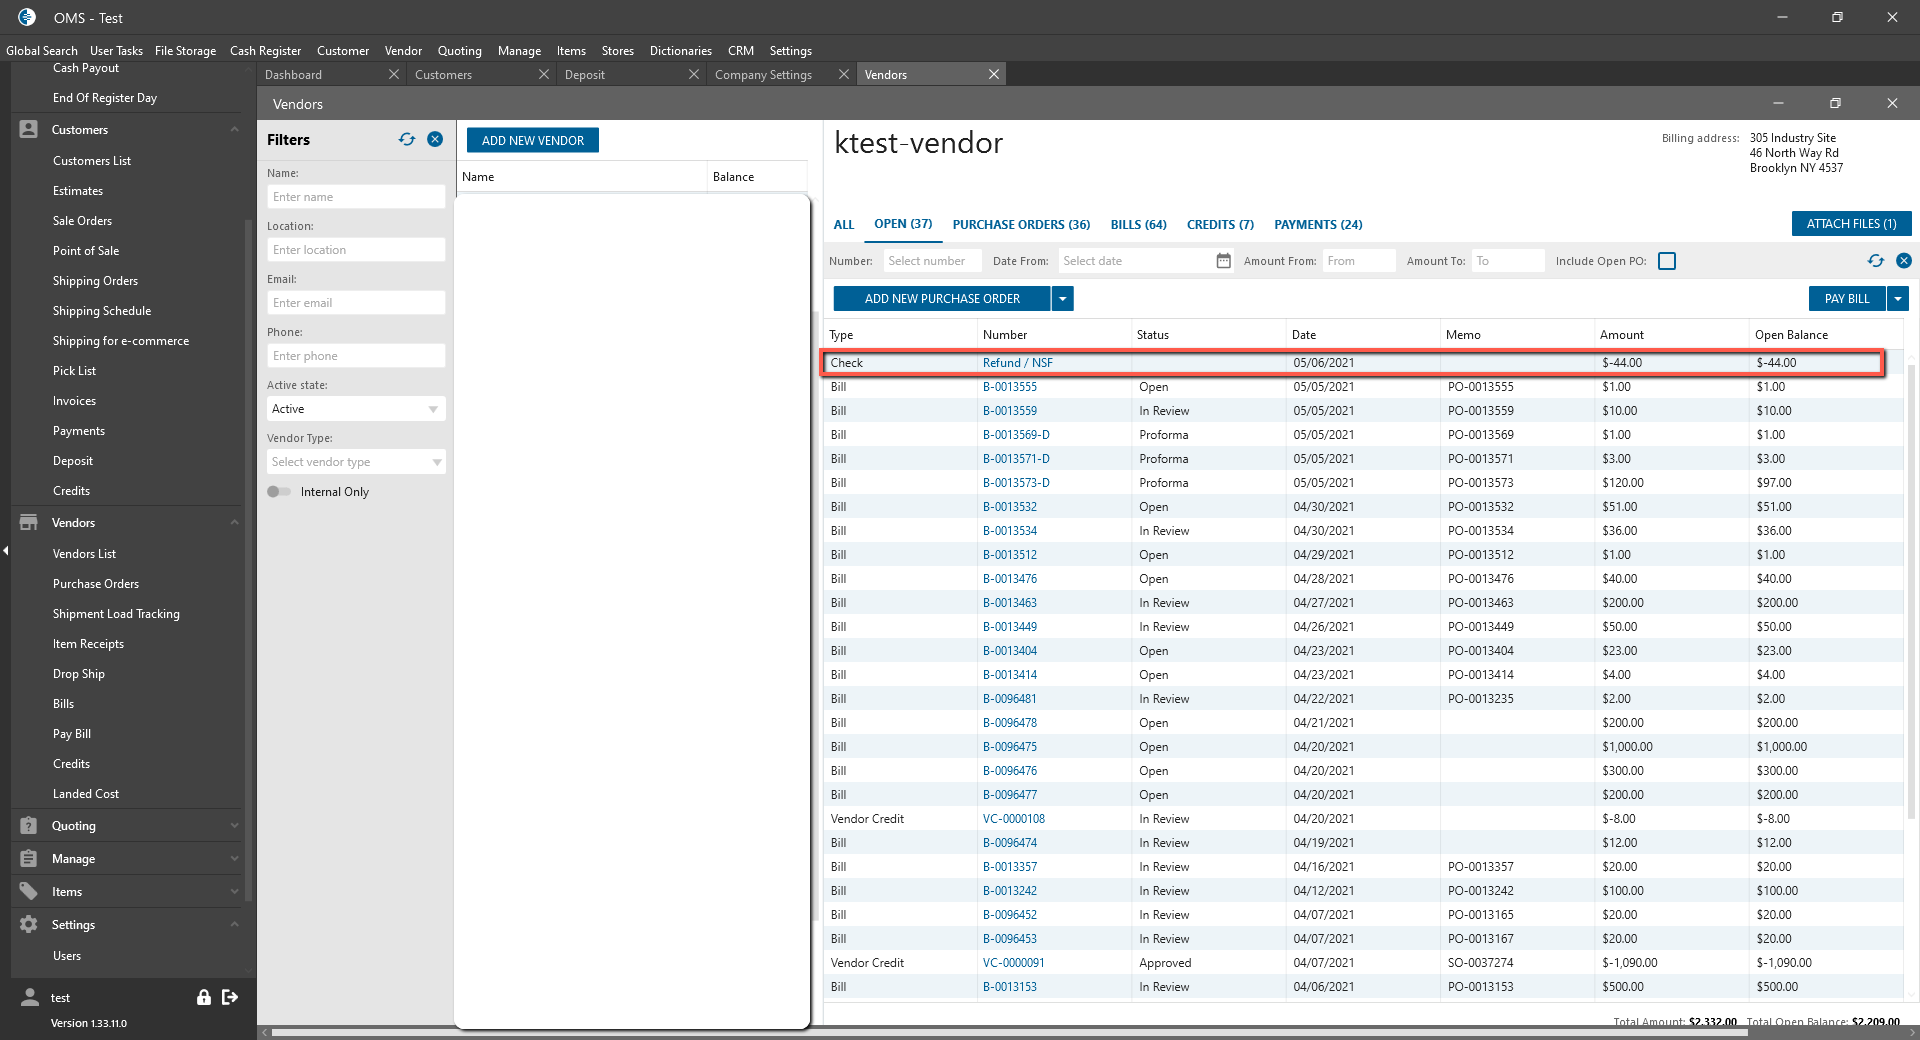The image size is (1920, 1040).
Task: Open bill link B-0013555
Action: [x=1009, y=387]
